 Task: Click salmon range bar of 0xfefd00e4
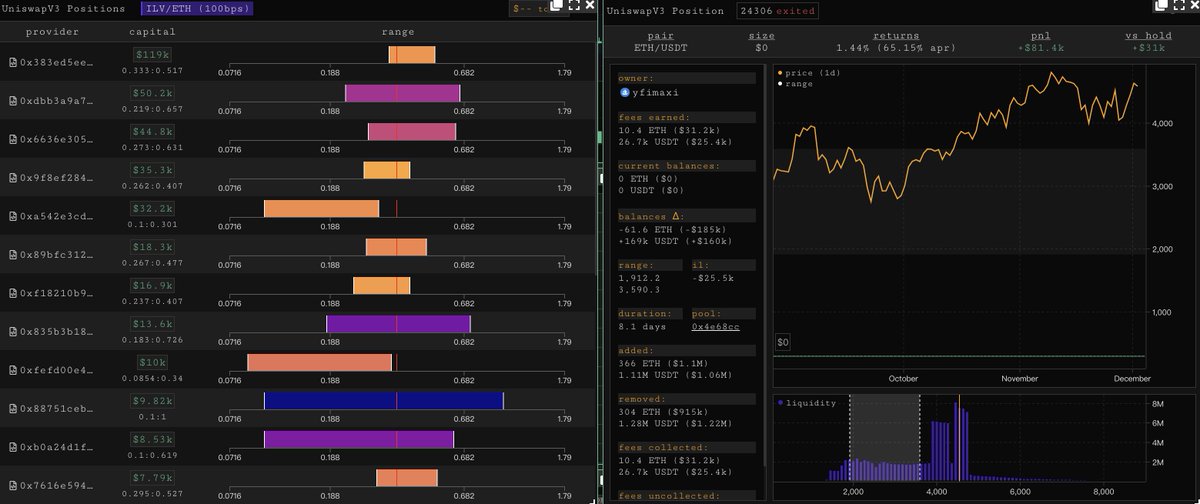(319, 362)
